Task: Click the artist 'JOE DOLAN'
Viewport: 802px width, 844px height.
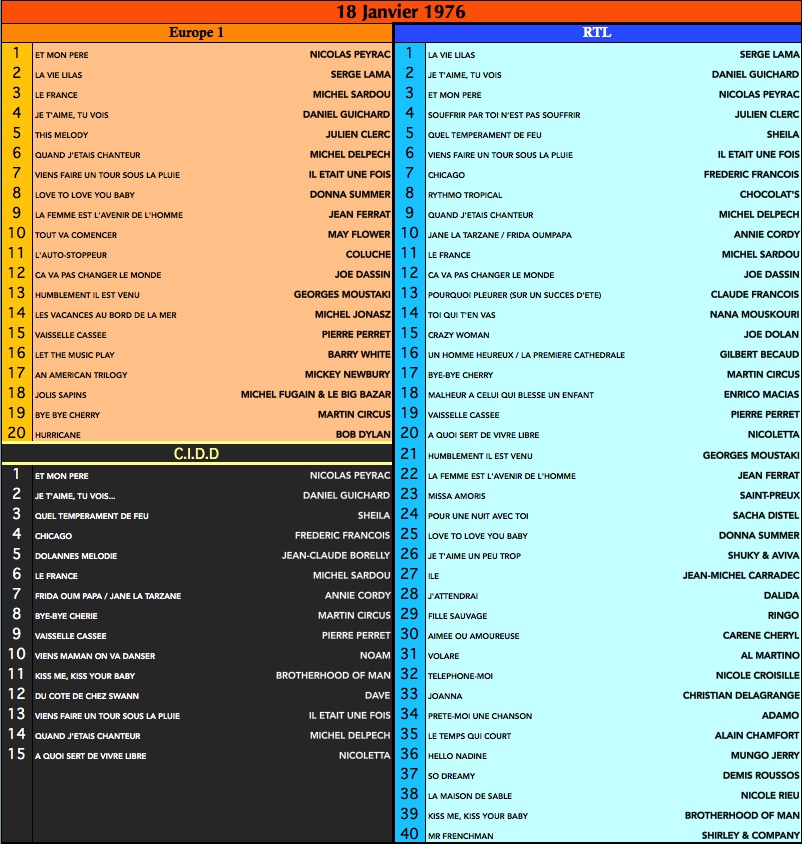Action: (771, 334)
